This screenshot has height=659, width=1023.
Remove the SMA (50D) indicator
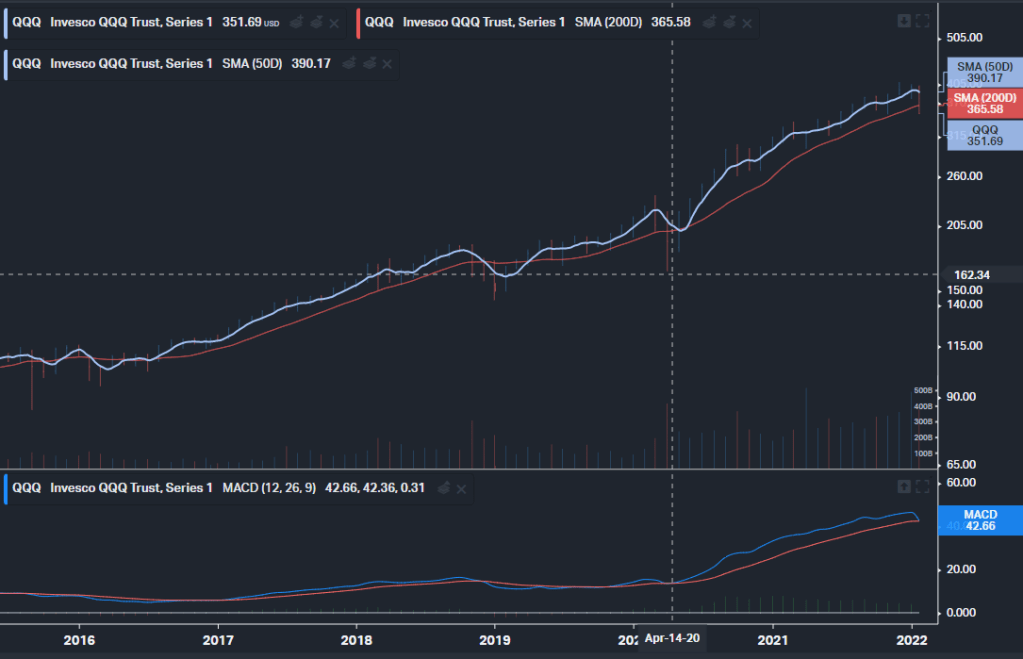pos(387,63)
